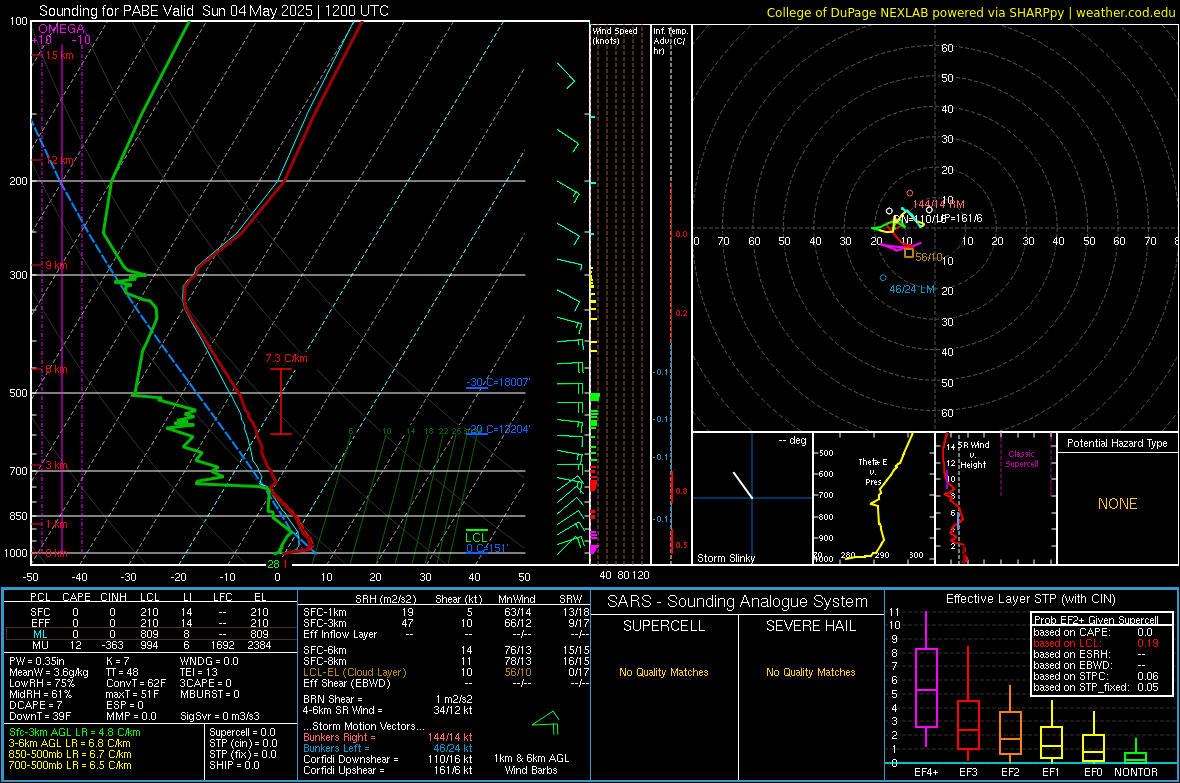Click the 'ConvT = 62F' value
The width and height of the screenshot is (1180, 783).
click(x=135, y=683)
